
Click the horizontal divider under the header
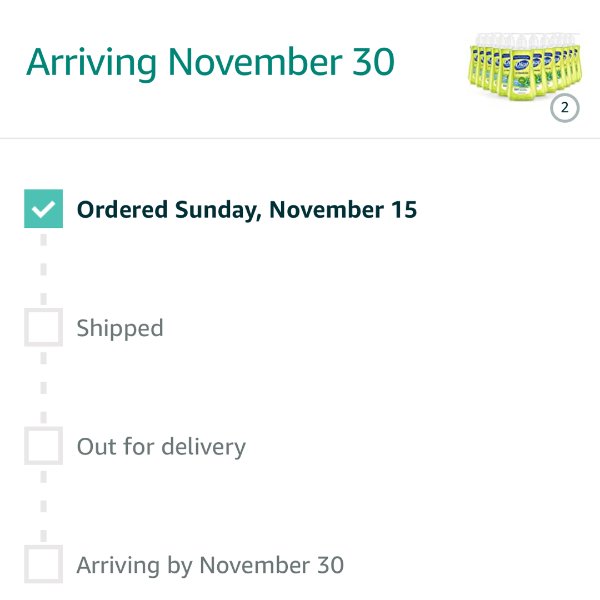[x=300, y=138]
